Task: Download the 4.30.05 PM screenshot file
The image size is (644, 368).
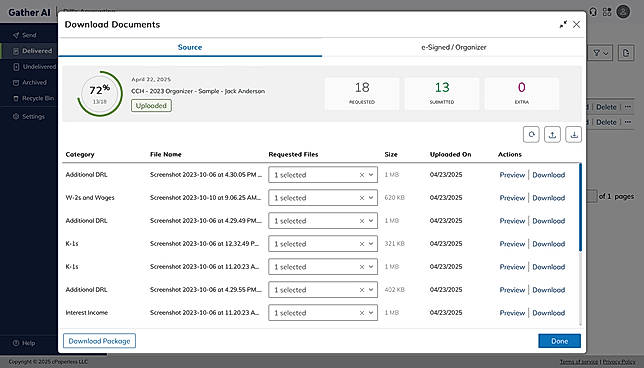Action: pos(549,175)
